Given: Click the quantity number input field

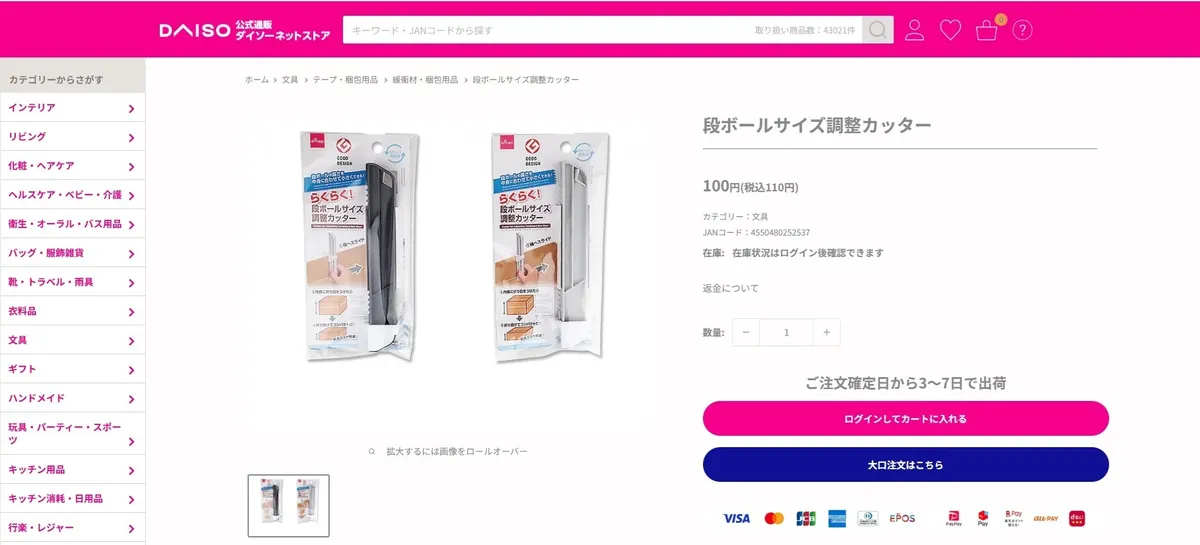Looking at the screenshot, I should click(786, 332).
